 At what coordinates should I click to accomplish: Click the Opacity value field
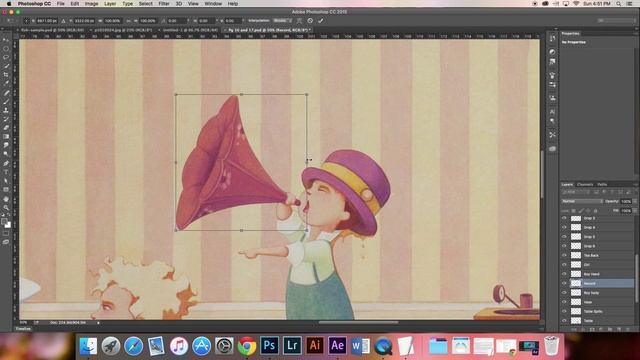[626, 201]
